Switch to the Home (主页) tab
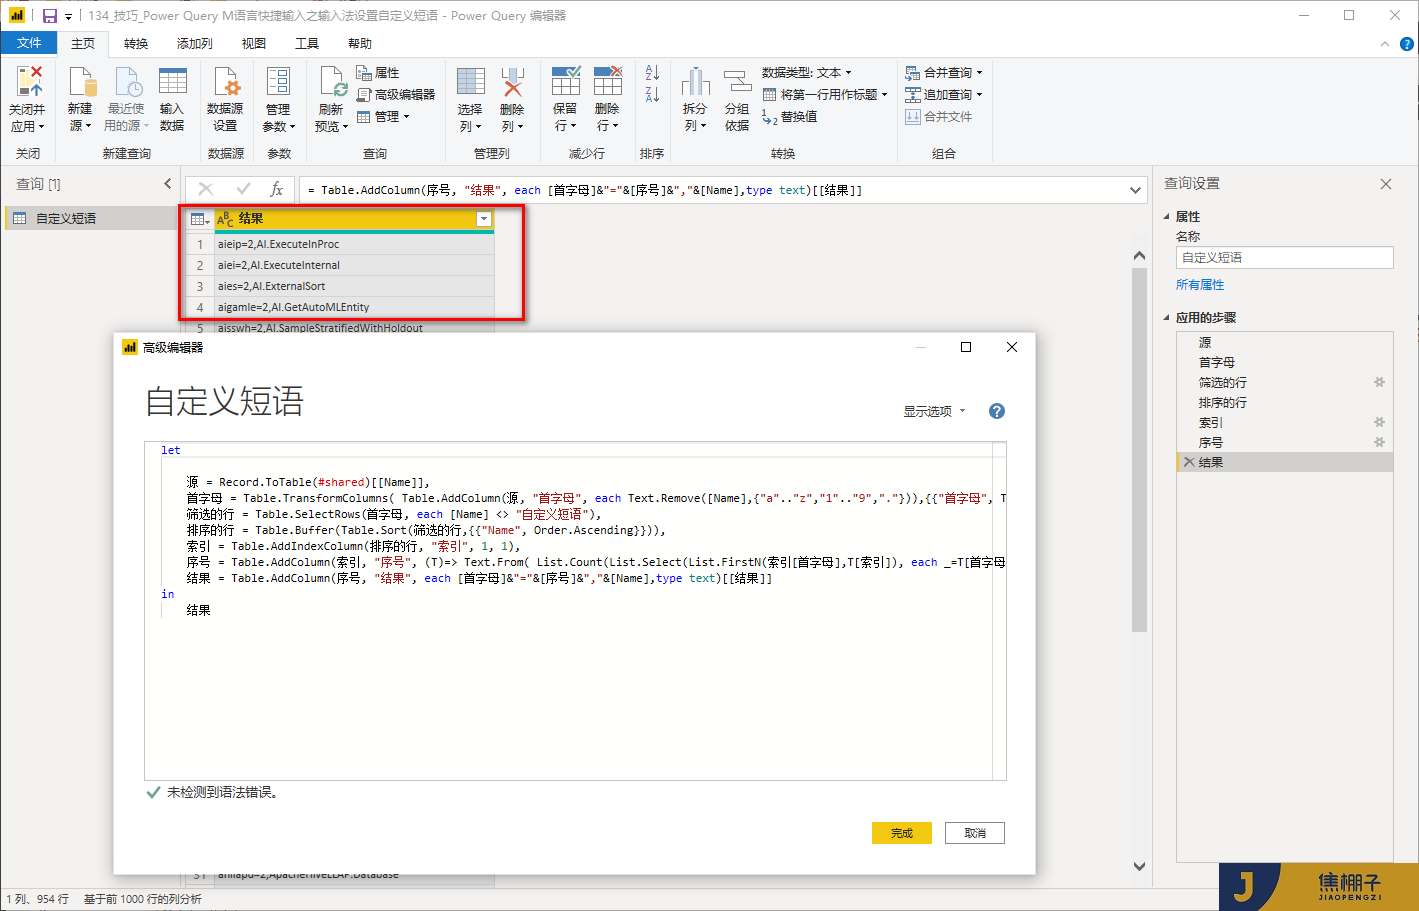1419x911 pixels. click(83, 44)
